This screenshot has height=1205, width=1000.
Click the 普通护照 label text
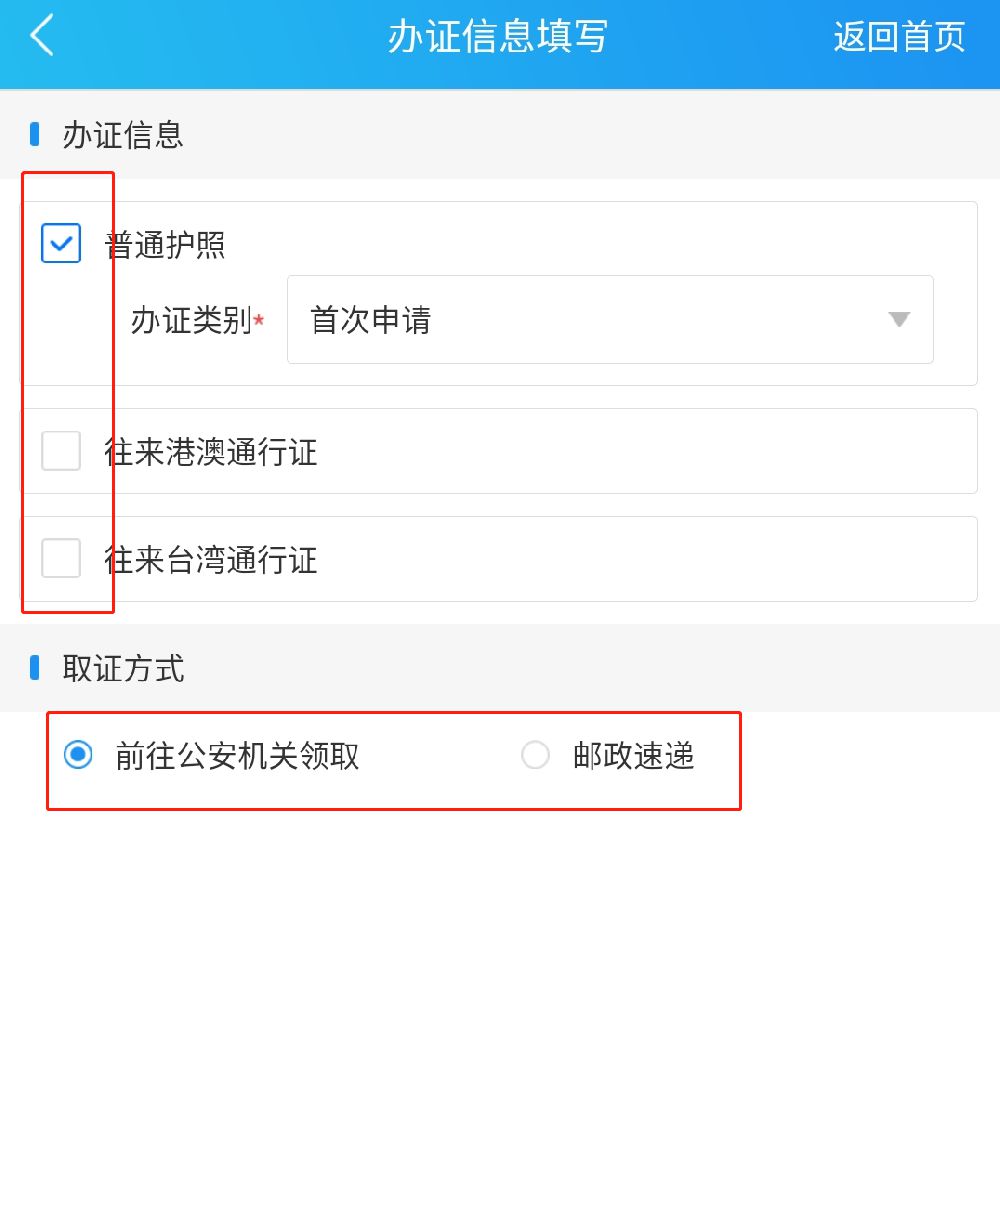click(x=165, y=245)
